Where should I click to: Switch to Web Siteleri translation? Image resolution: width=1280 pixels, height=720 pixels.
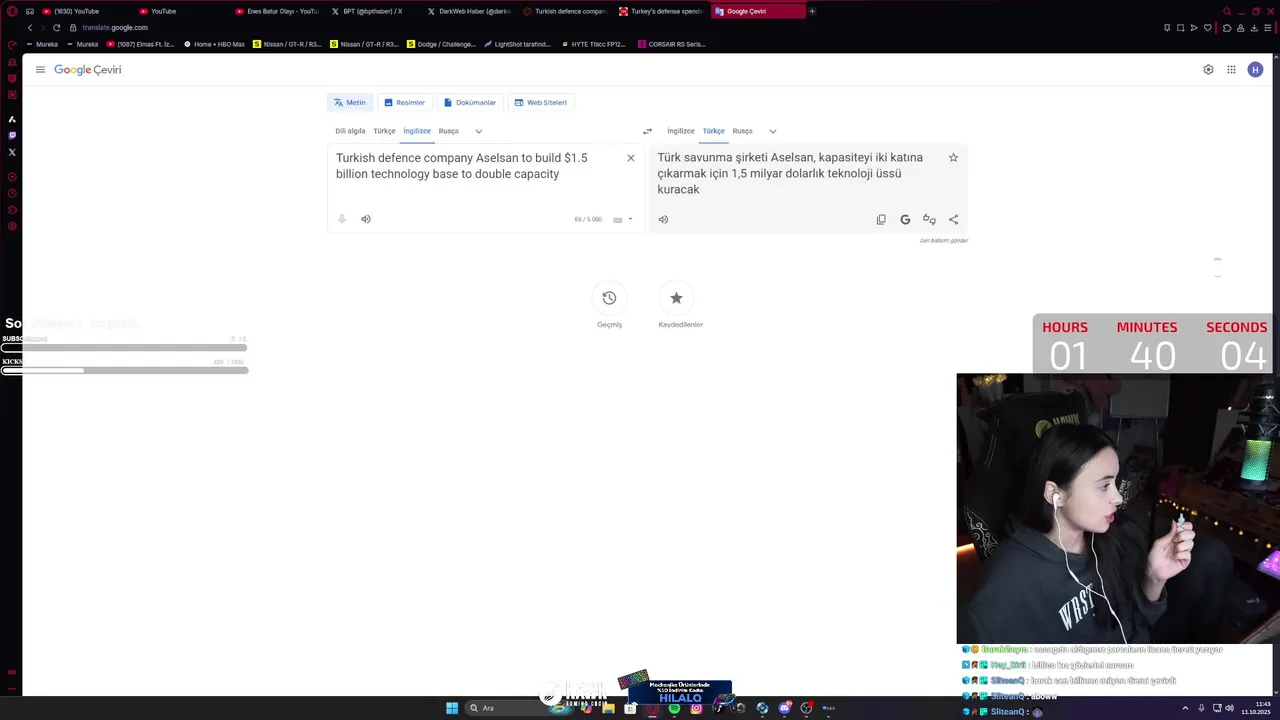tap(541, 102)
